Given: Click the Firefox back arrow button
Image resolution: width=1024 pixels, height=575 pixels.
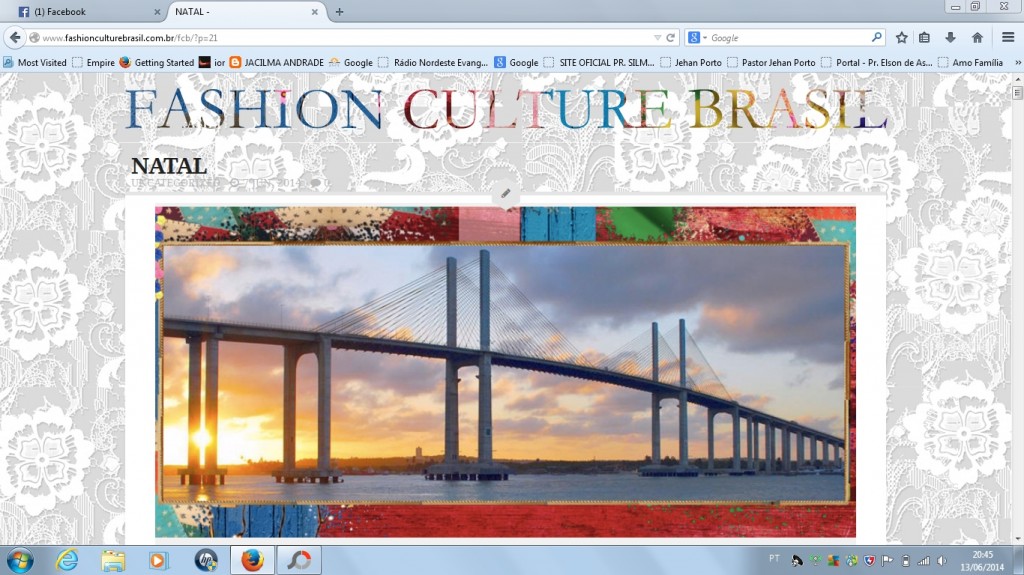Looking at the screenshot, I should [14, 37].
